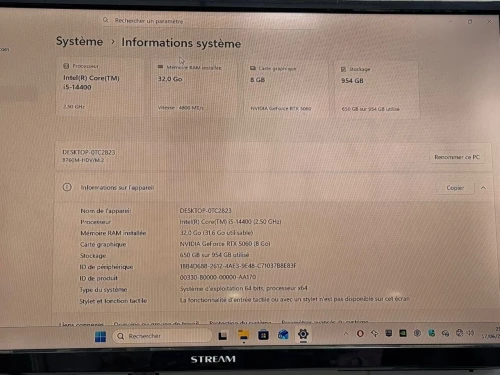Click the volume speaker tray icon

tap(470, 333)
